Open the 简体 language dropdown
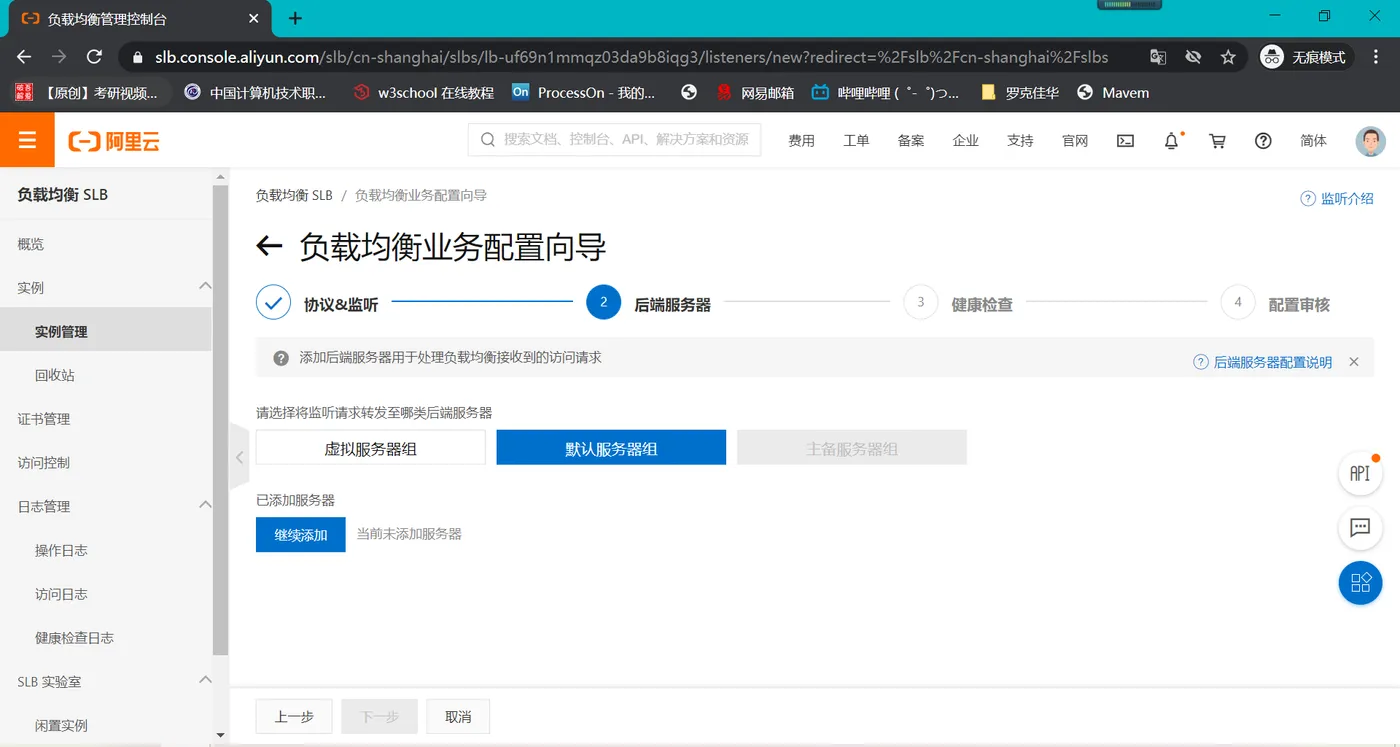This screenshot has width=1400, height=747. [x=1313, y=141]
